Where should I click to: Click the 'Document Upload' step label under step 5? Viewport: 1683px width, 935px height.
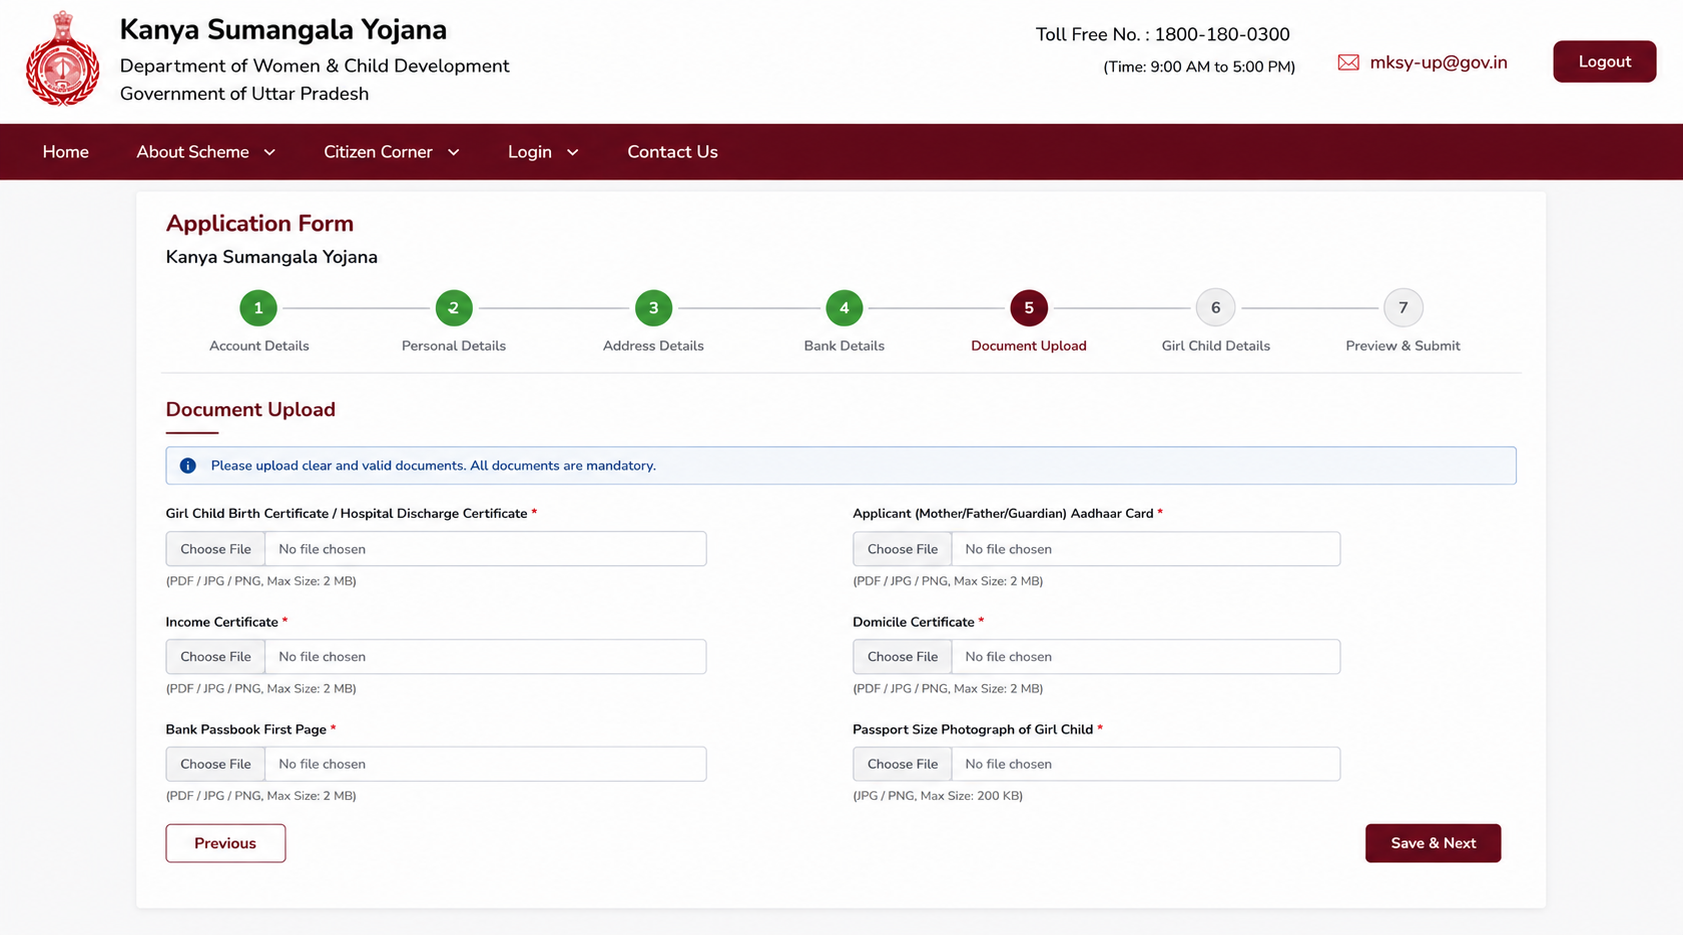(1028, 346)
